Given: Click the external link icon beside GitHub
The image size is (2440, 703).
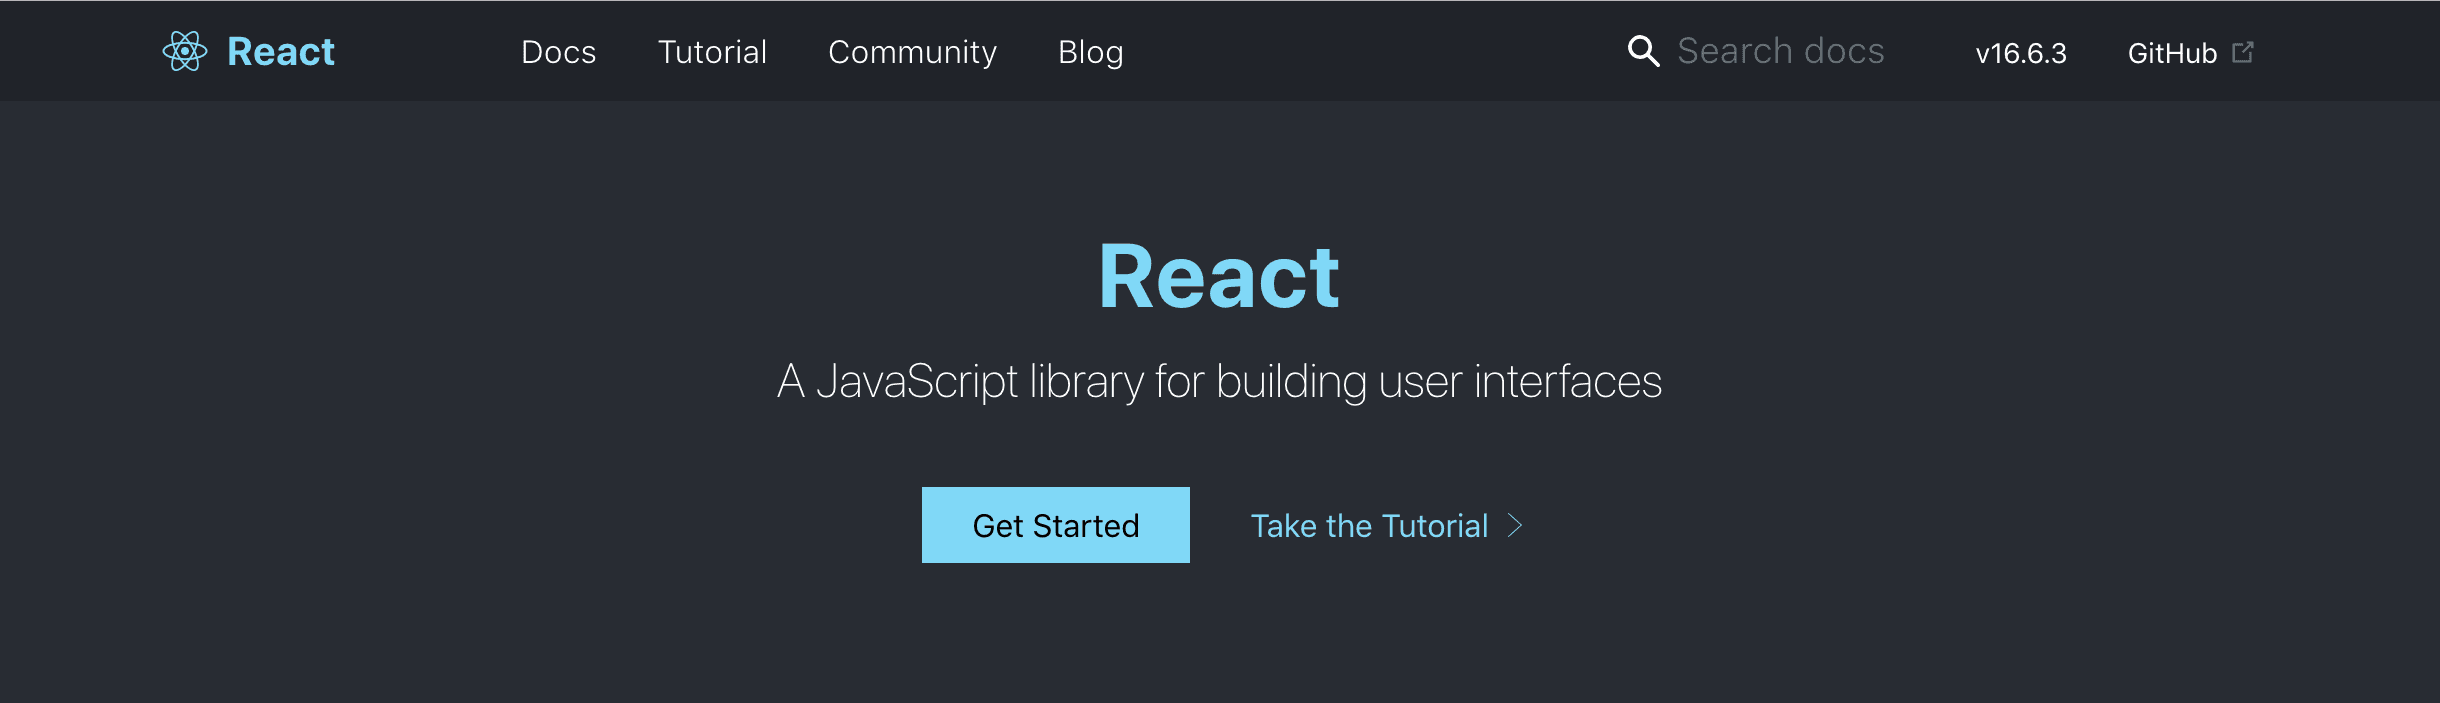Looking at the screenshot, I should coord(2243,52).
